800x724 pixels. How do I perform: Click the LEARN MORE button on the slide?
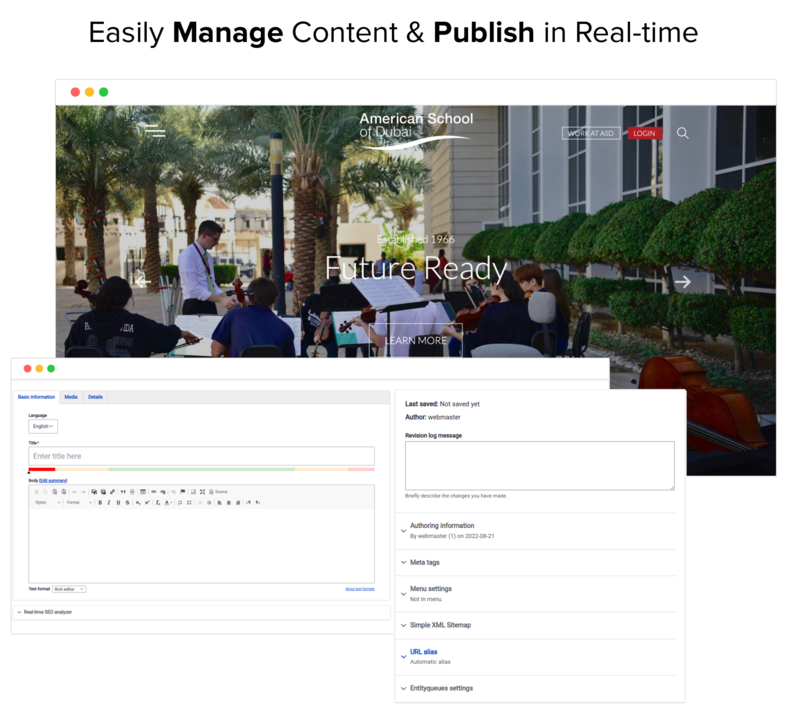tap(415, 340)
